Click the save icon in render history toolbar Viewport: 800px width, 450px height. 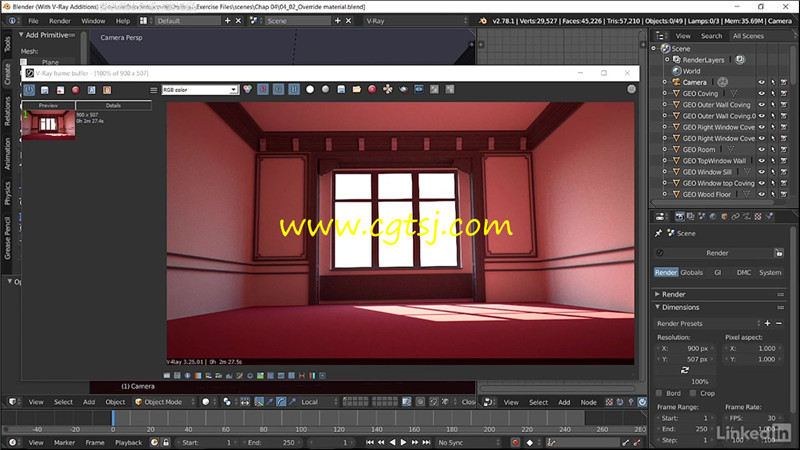45,90
